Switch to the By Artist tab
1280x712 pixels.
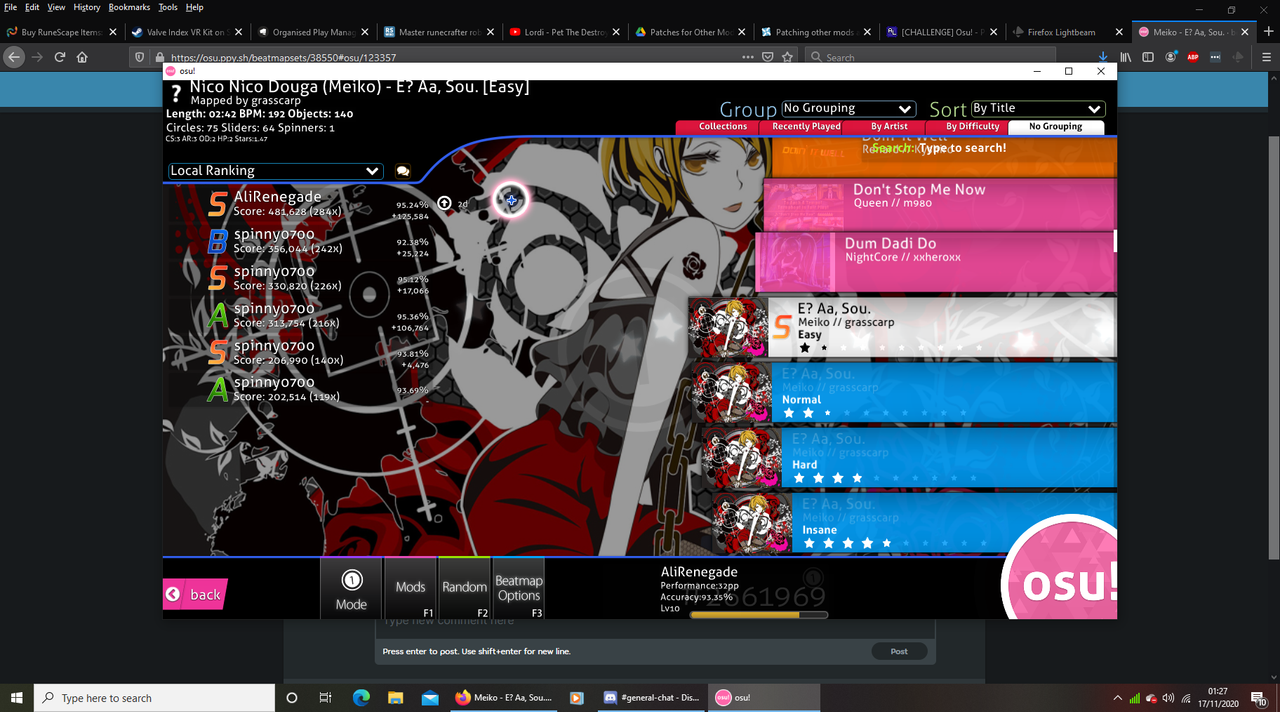(x=889, y=127)
